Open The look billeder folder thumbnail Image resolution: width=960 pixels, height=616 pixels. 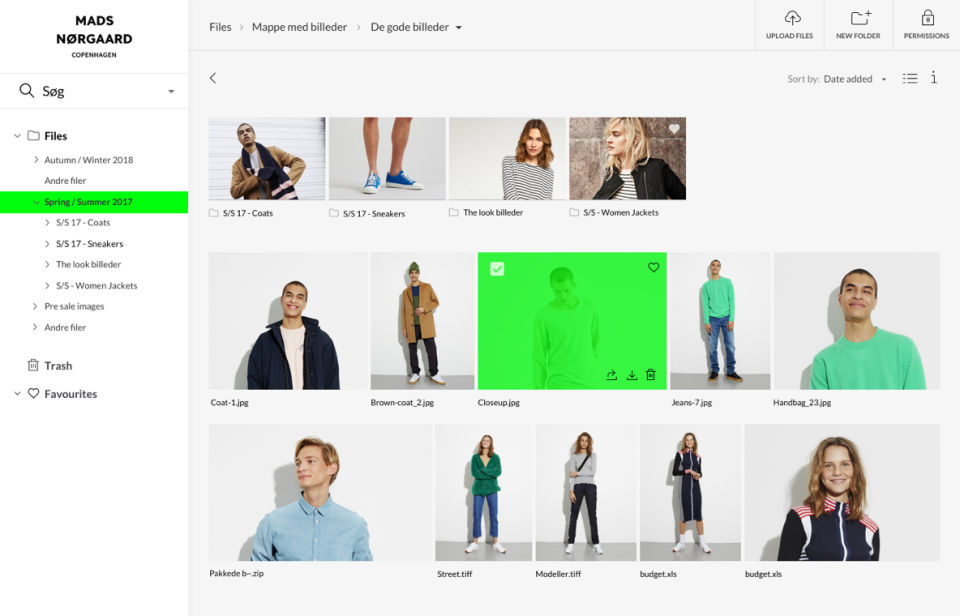click(x=508, y=159)
